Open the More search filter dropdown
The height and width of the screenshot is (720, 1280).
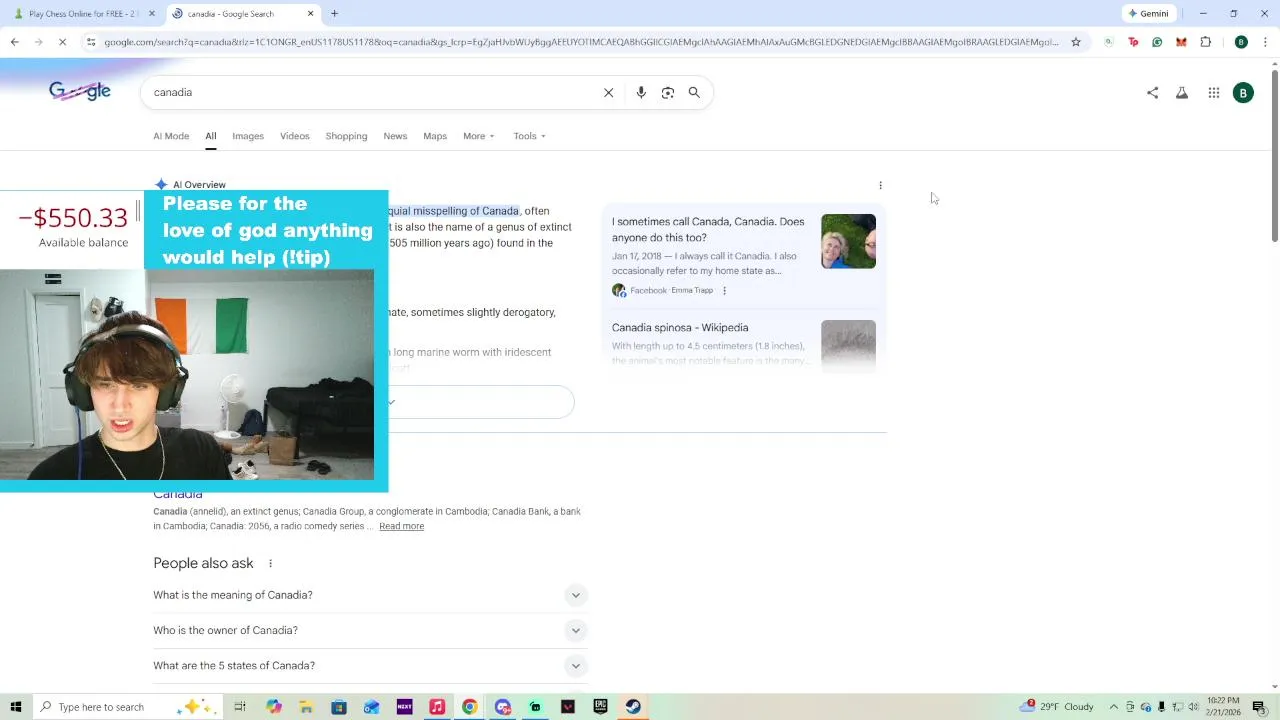point(479,136)
